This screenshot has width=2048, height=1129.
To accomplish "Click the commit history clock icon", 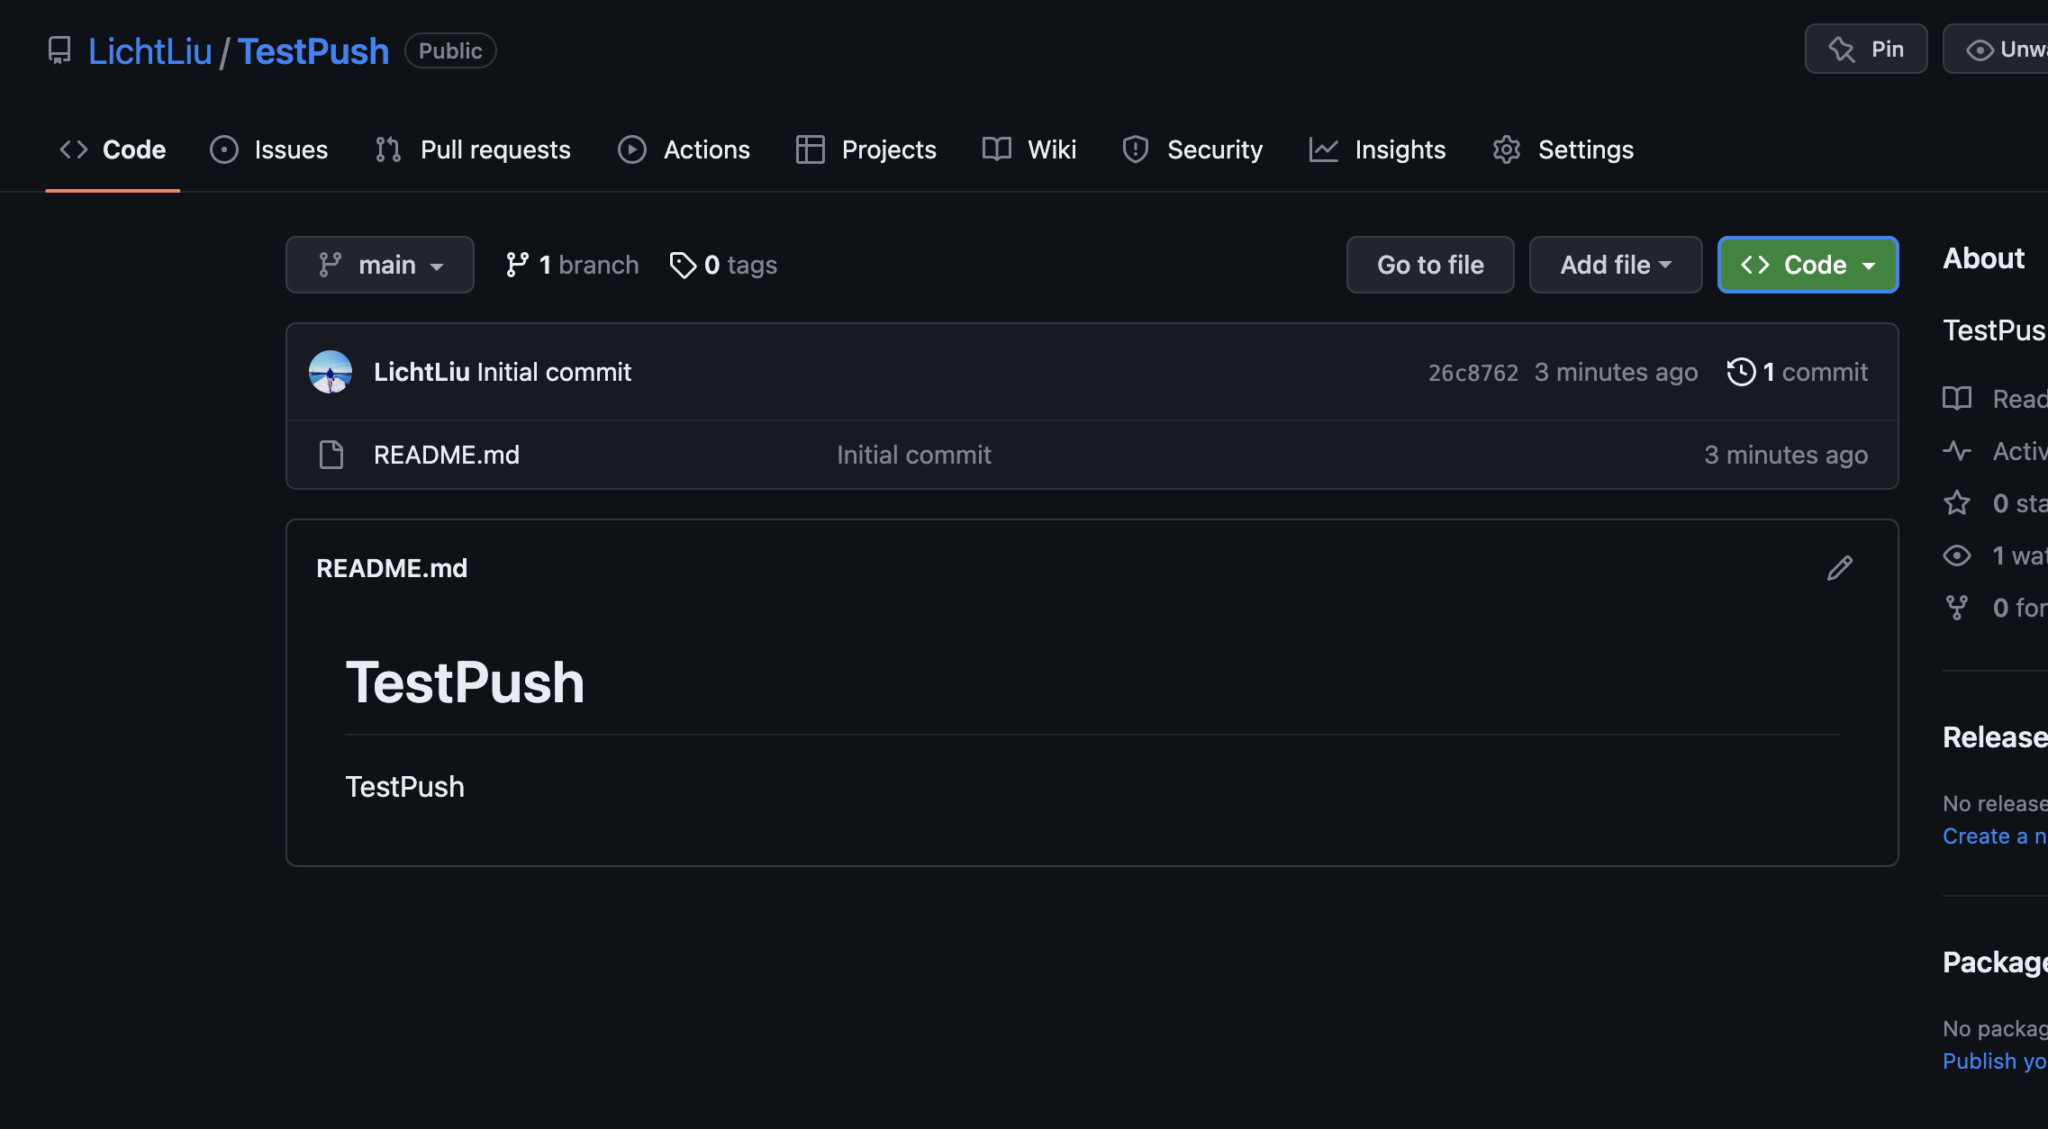I will coord(1742,371).
